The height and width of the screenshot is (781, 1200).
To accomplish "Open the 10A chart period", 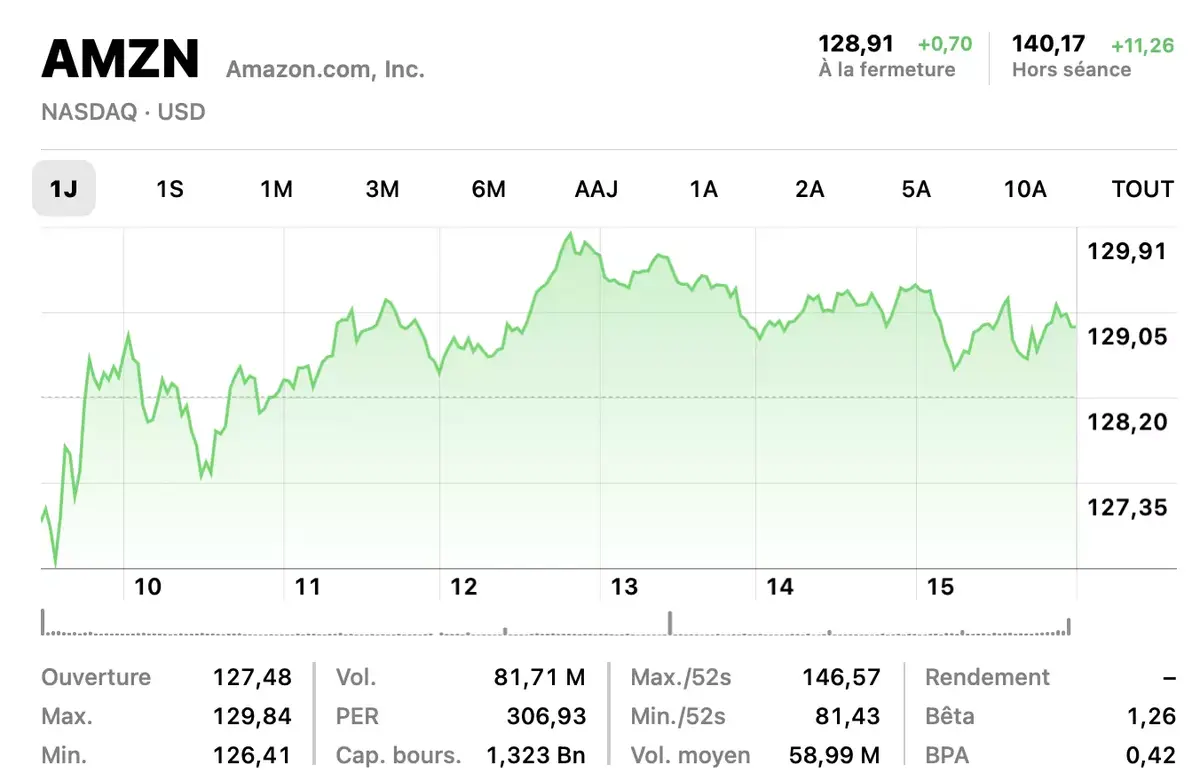I will 1024,189.
